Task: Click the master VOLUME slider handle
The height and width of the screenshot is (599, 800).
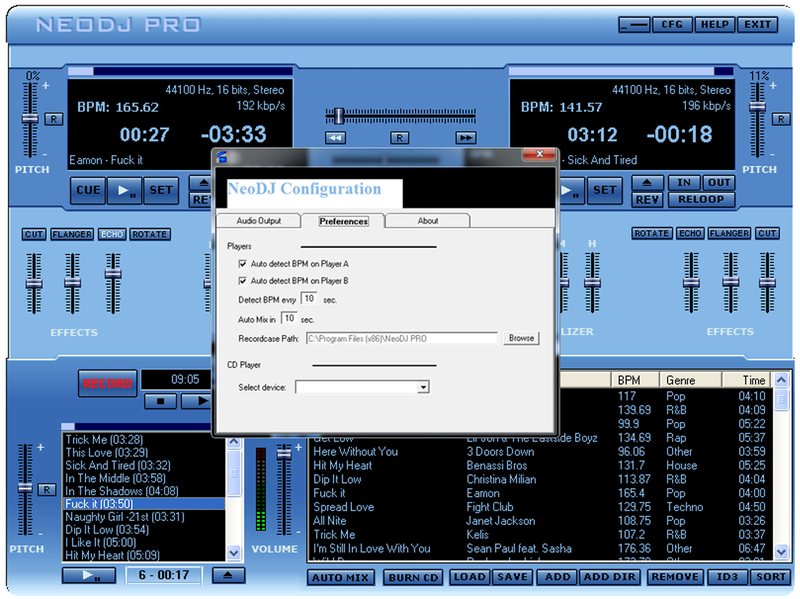Action: click(284, 454)
